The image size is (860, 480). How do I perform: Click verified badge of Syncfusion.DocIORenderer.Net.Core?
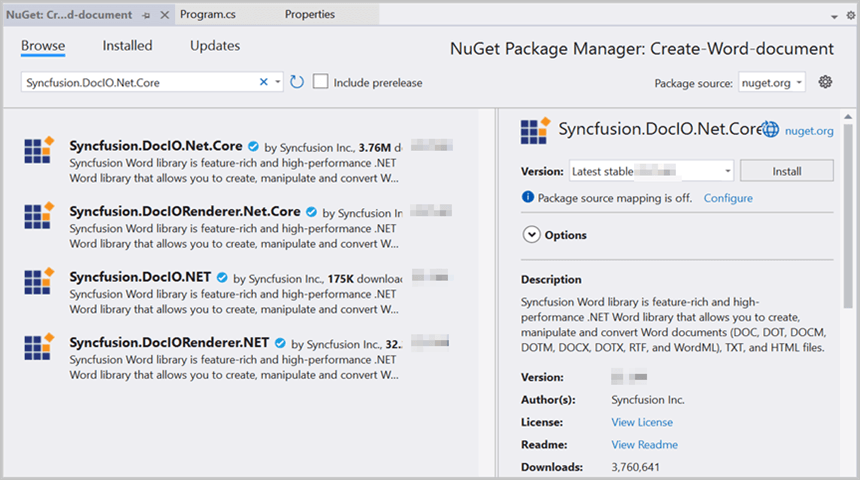311,212
